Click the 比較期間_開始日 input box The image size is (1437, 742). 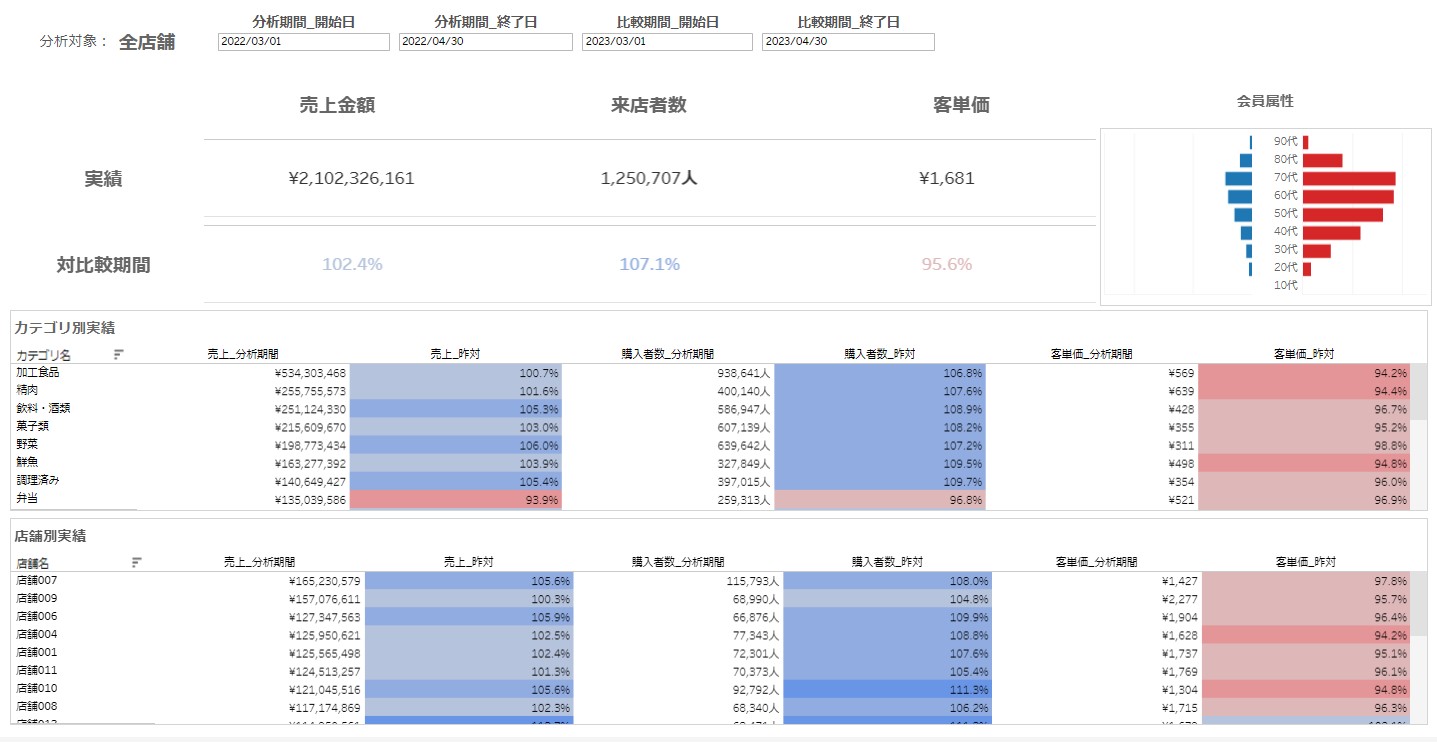coord(666,42)
